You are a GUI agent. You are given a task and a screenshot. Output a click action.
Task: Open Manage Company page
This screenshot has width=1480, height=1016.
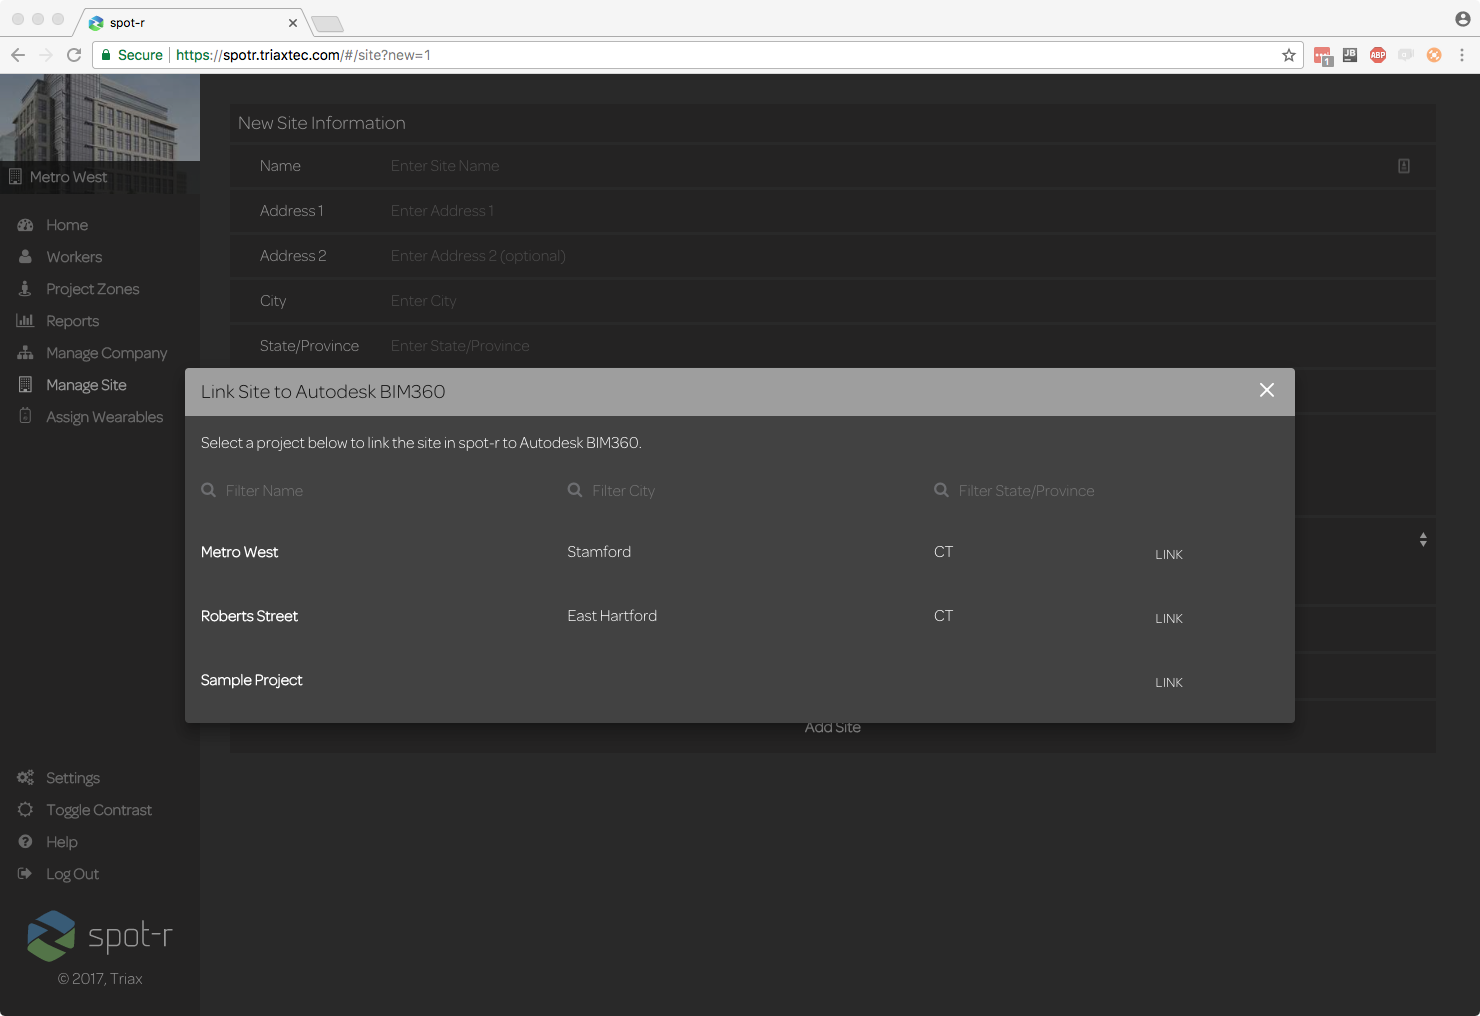(x=107, y=353)
